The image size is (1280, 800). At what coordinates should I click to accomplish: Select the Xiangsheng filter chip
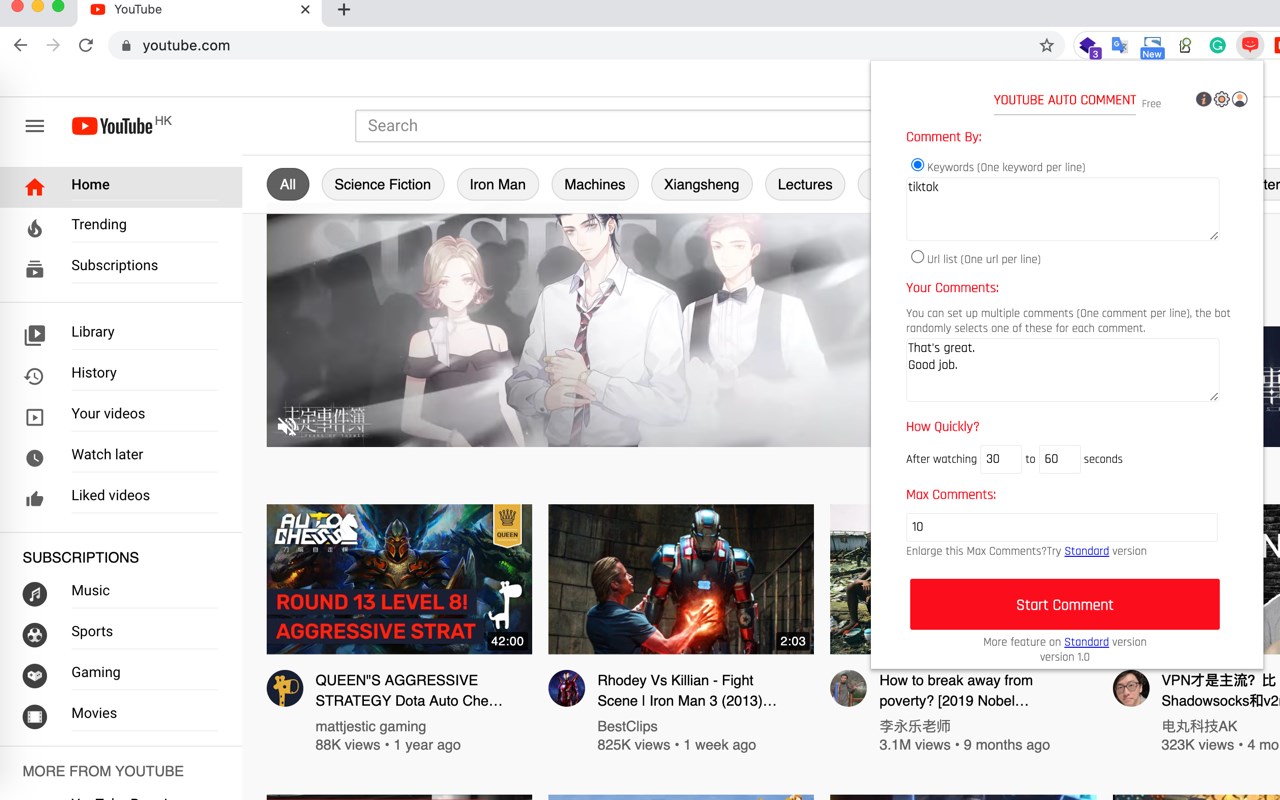click(702, 184)
